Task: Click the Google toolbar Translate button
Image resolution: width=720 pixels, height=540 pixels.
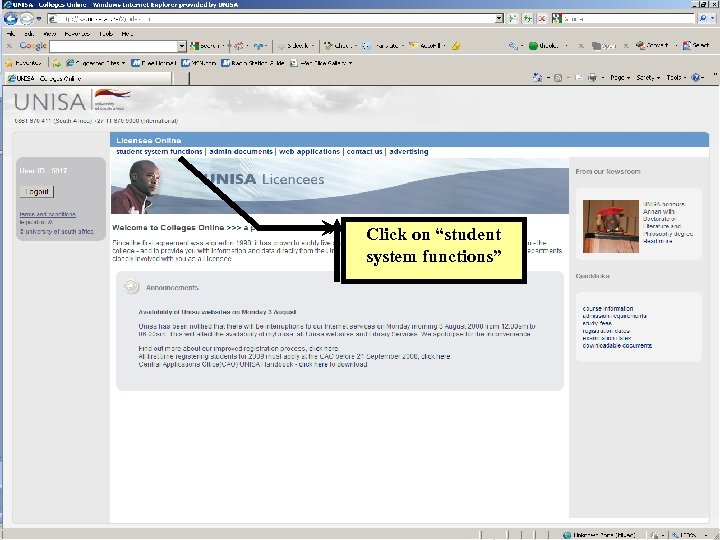Action: (x=381, y=46)
